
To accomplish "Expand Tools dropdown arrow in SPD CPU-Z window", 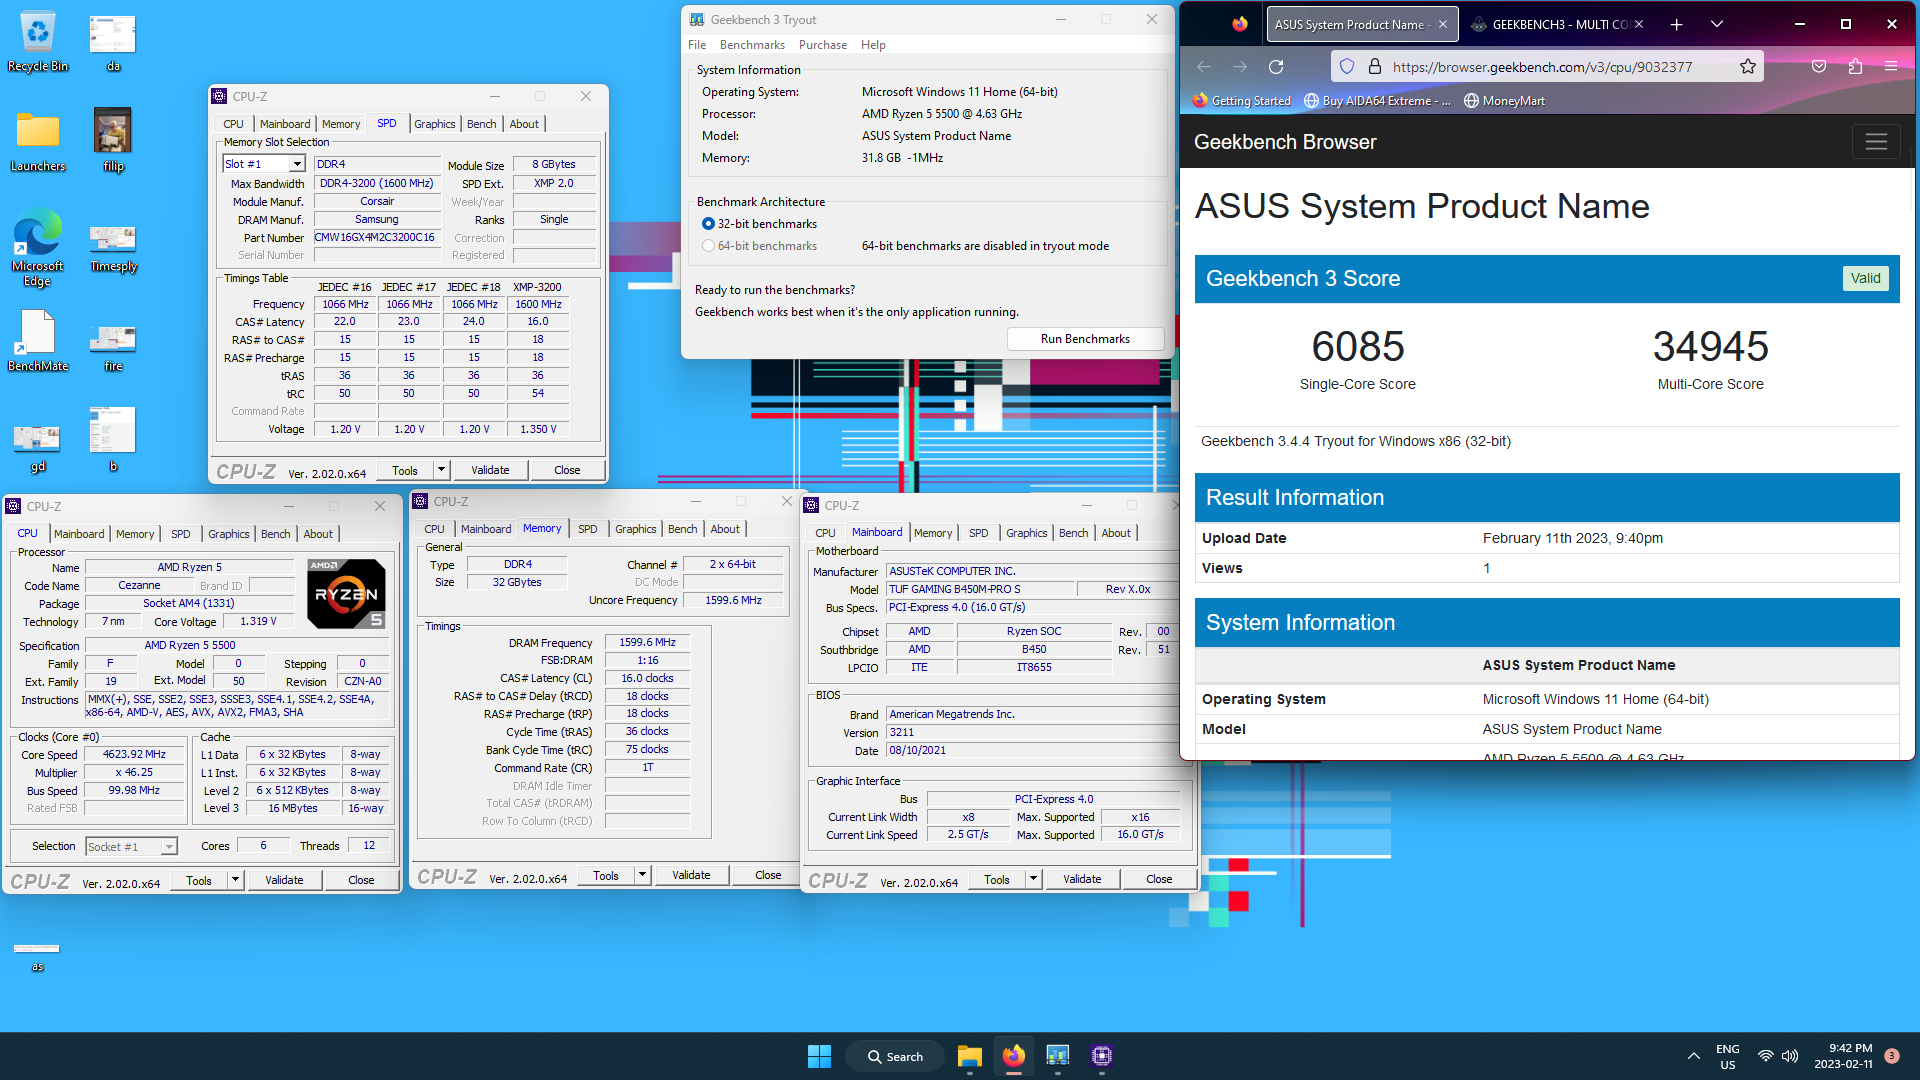I will (x=440, y=470).
